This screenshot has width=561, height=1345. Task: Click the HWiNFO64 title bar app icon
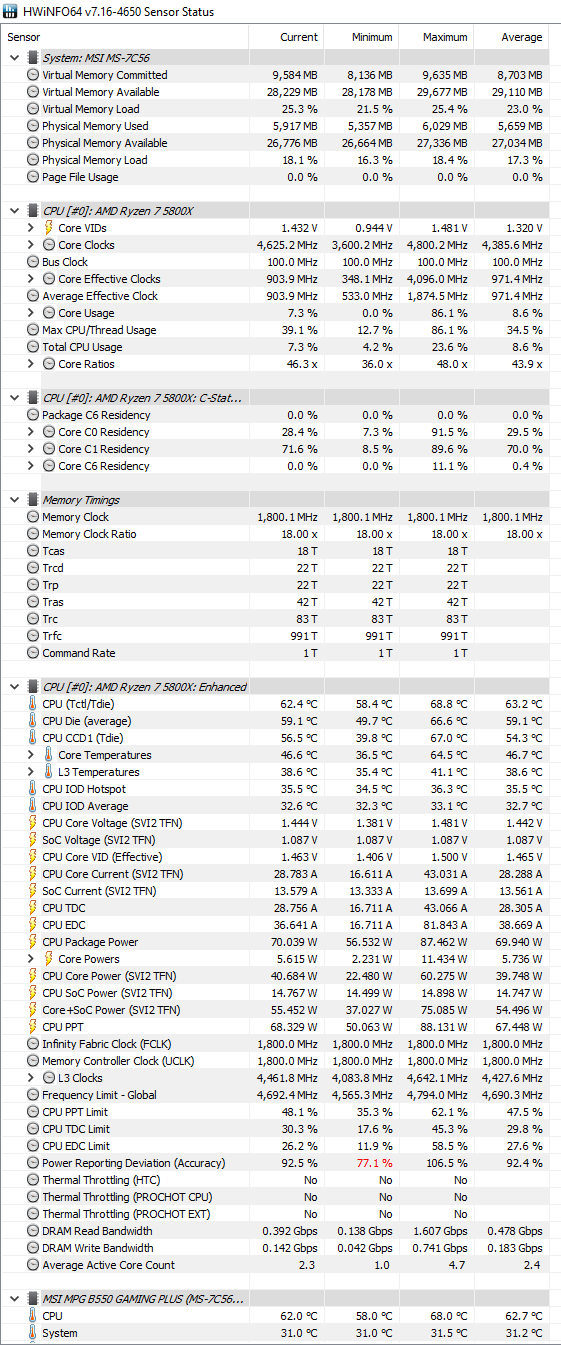point(11,11)
